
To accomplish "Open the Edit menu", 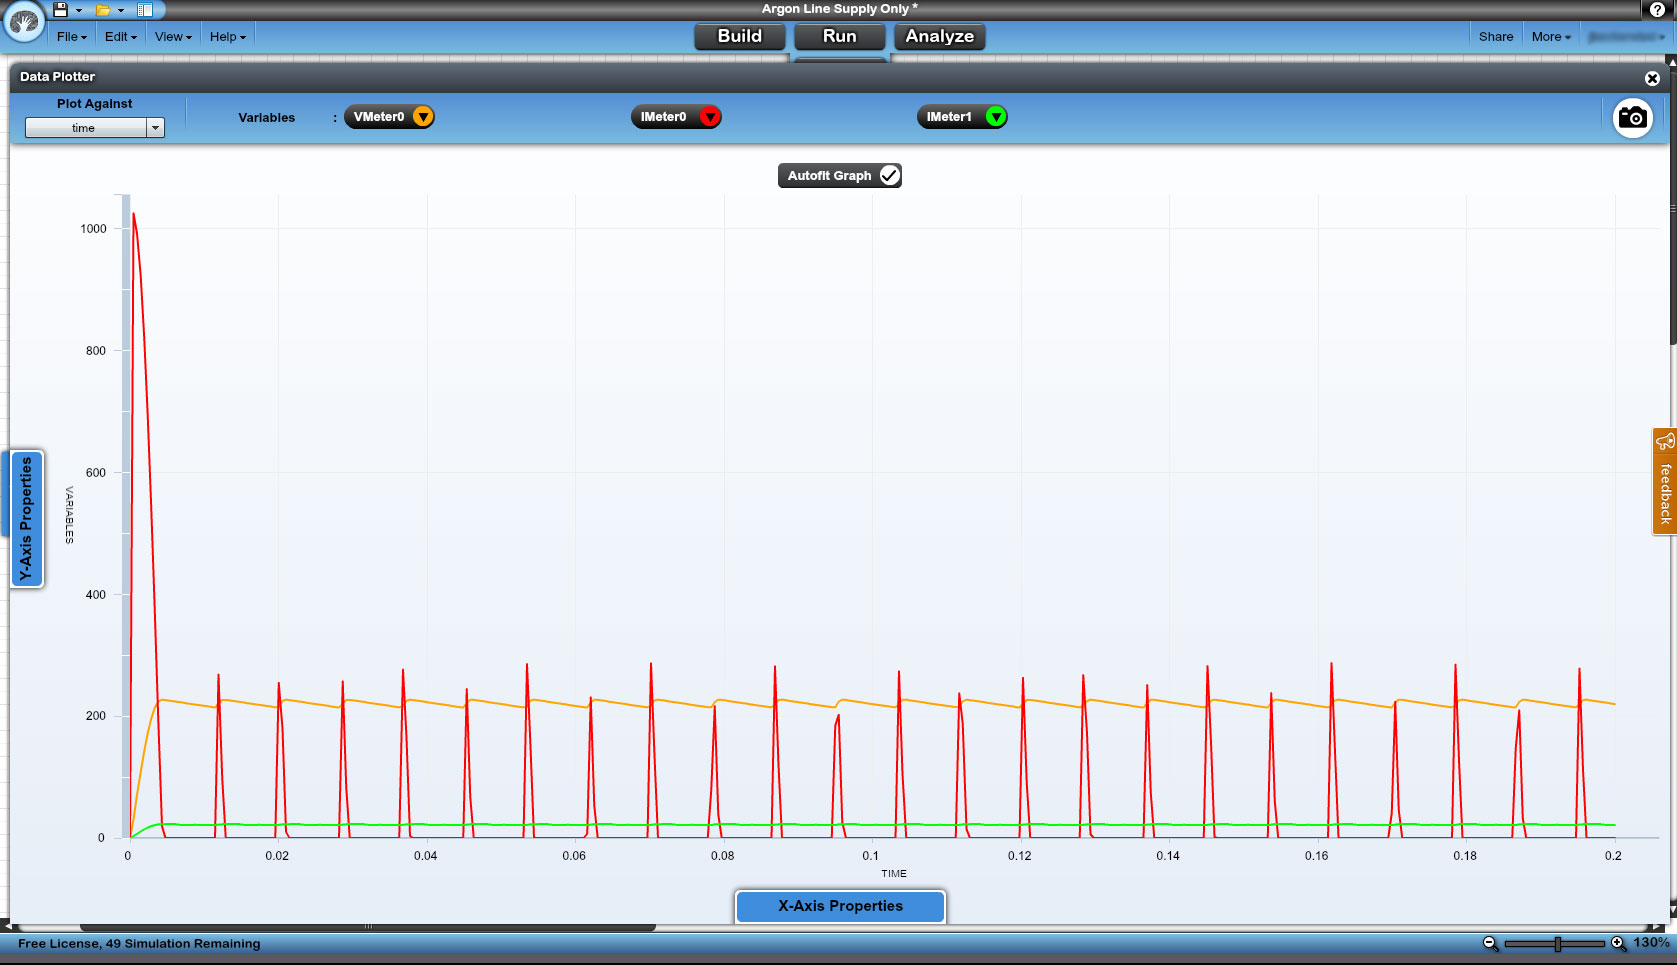I will (121, 37).
